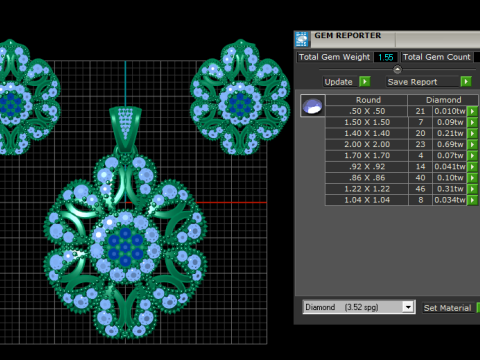Click the green arrow next to Update
Image resolution: width=480 pixels, height=360 pixels.
point(365,82)
